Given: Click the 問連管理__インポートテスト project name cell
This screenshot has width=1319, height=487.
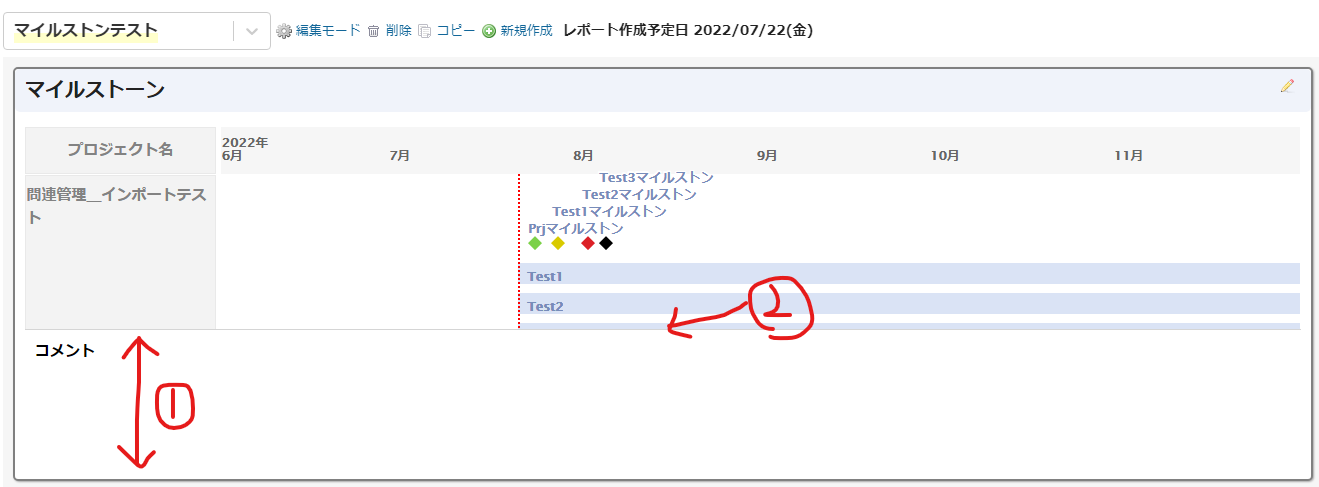Looking at the screenshot, I should 118,205.
